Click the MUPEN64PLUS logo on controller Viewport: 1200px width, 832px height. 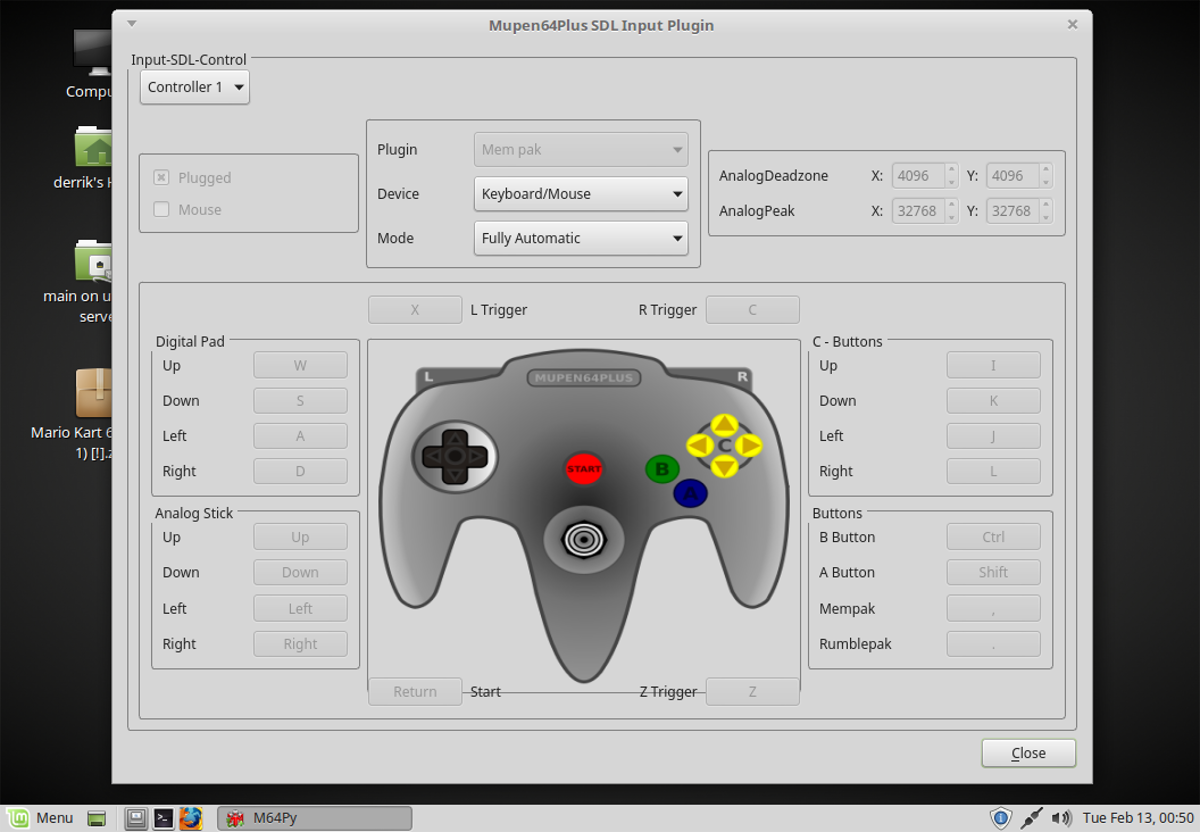(x=584, y=378)
